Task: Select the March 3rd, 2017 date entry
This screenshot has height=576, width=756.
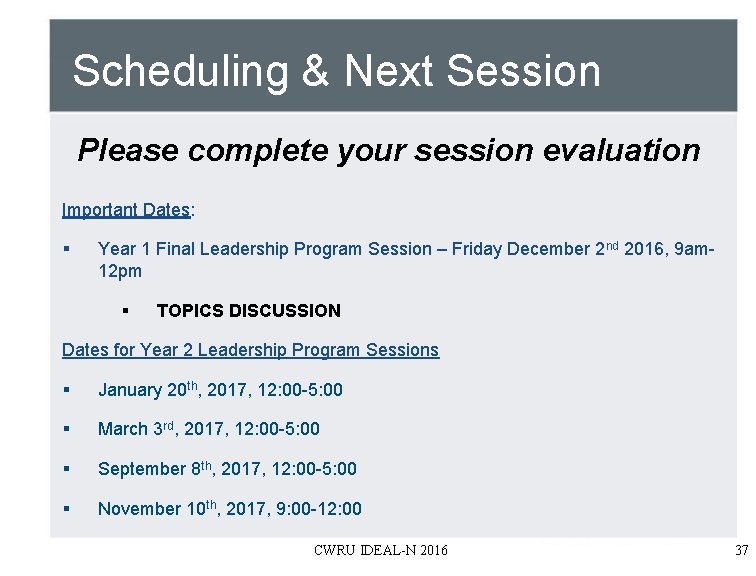Action: [209, 429]
